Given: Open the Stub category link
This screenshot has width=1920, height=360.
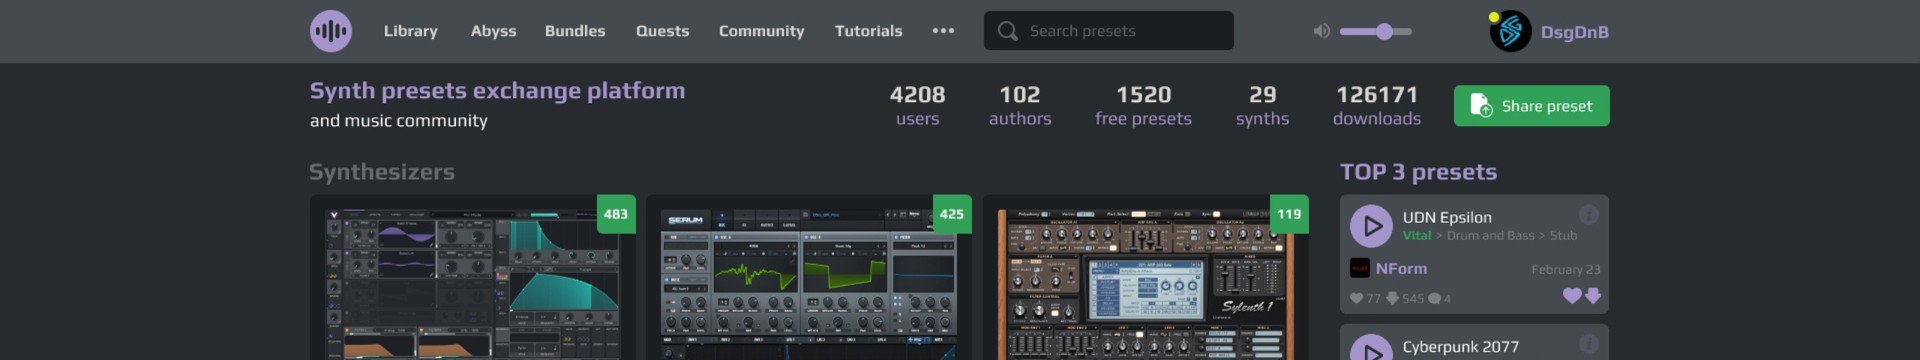Looking at the screenshot, I should [1563, 236].
